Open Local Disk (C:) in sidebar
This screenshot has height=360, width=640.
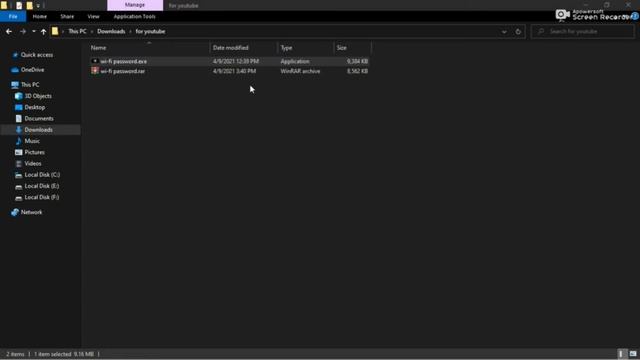pyautogui.click(x=42, y=175)
